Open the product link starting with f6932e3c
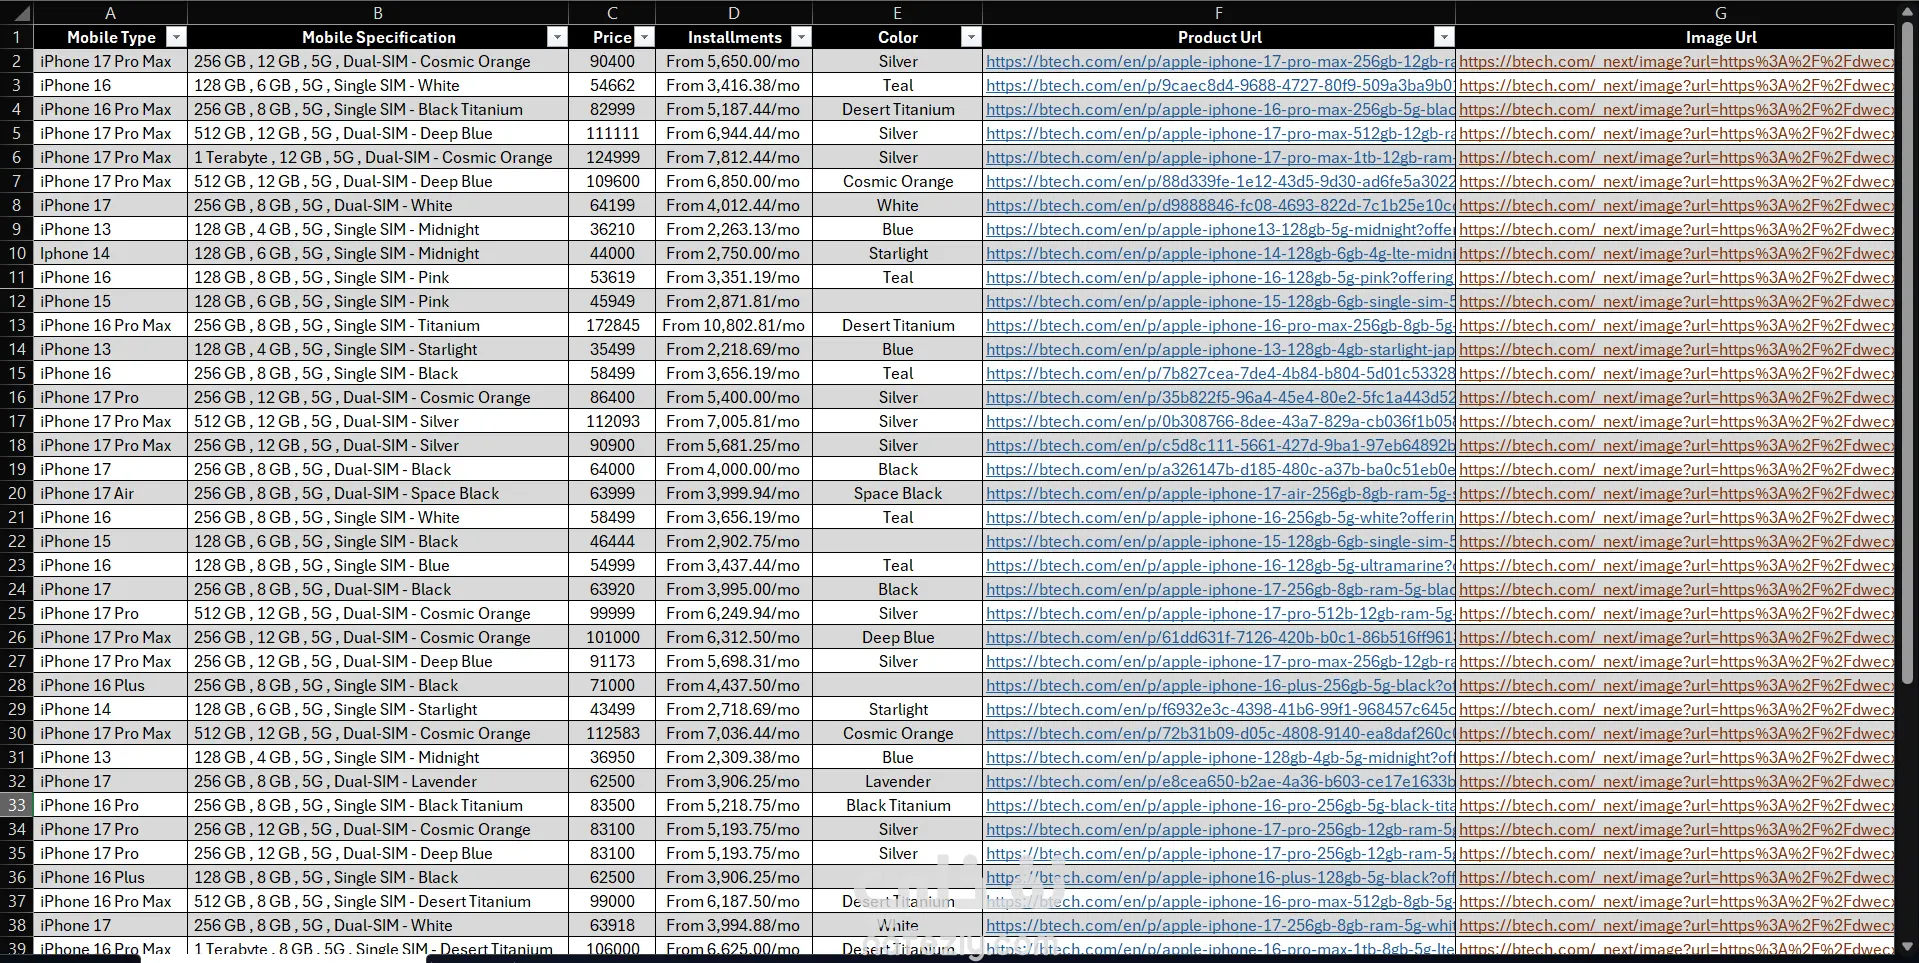 pyautogui.click(x=1220, y=709)
